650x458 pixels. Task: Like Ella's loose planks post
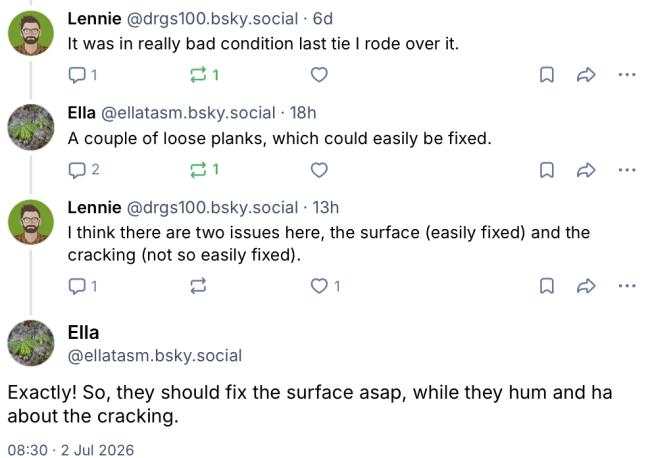319,170
